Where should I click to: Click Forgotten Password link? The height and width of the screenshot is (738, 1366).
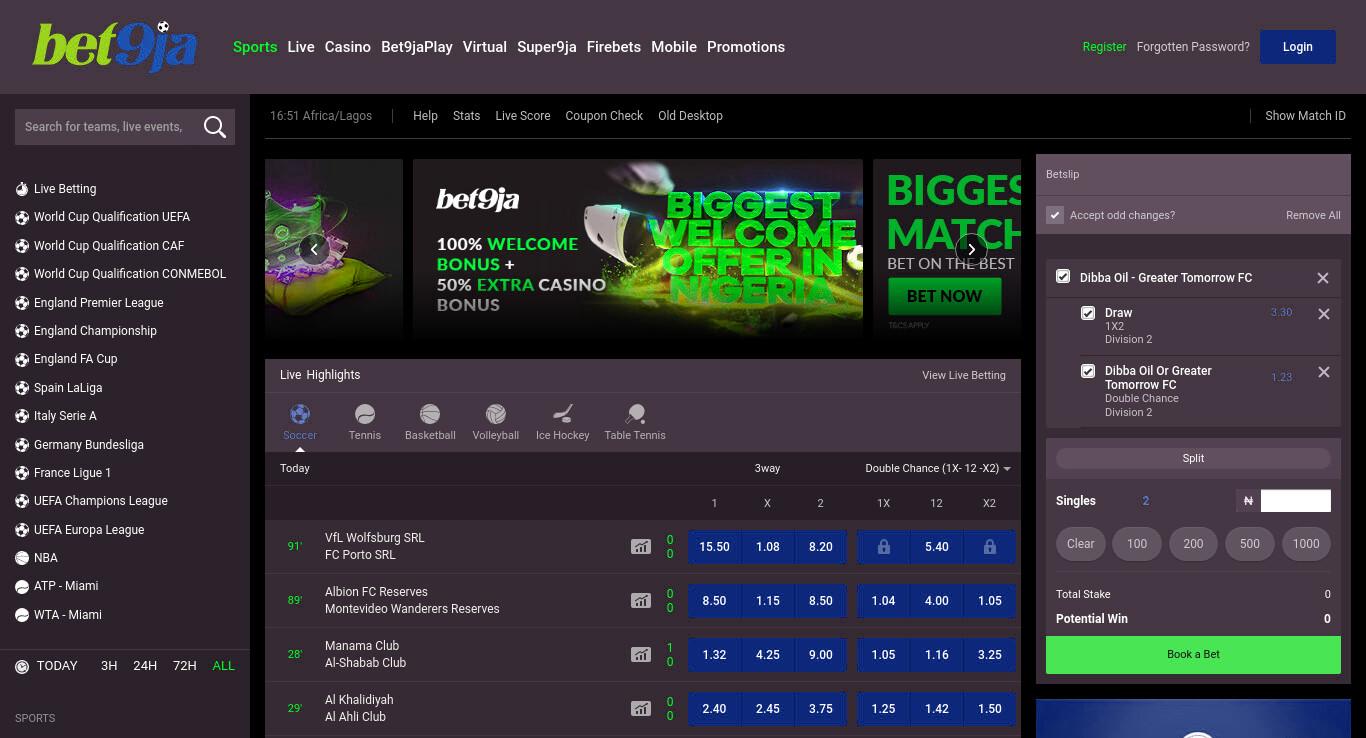click(x=1193, y=47)
